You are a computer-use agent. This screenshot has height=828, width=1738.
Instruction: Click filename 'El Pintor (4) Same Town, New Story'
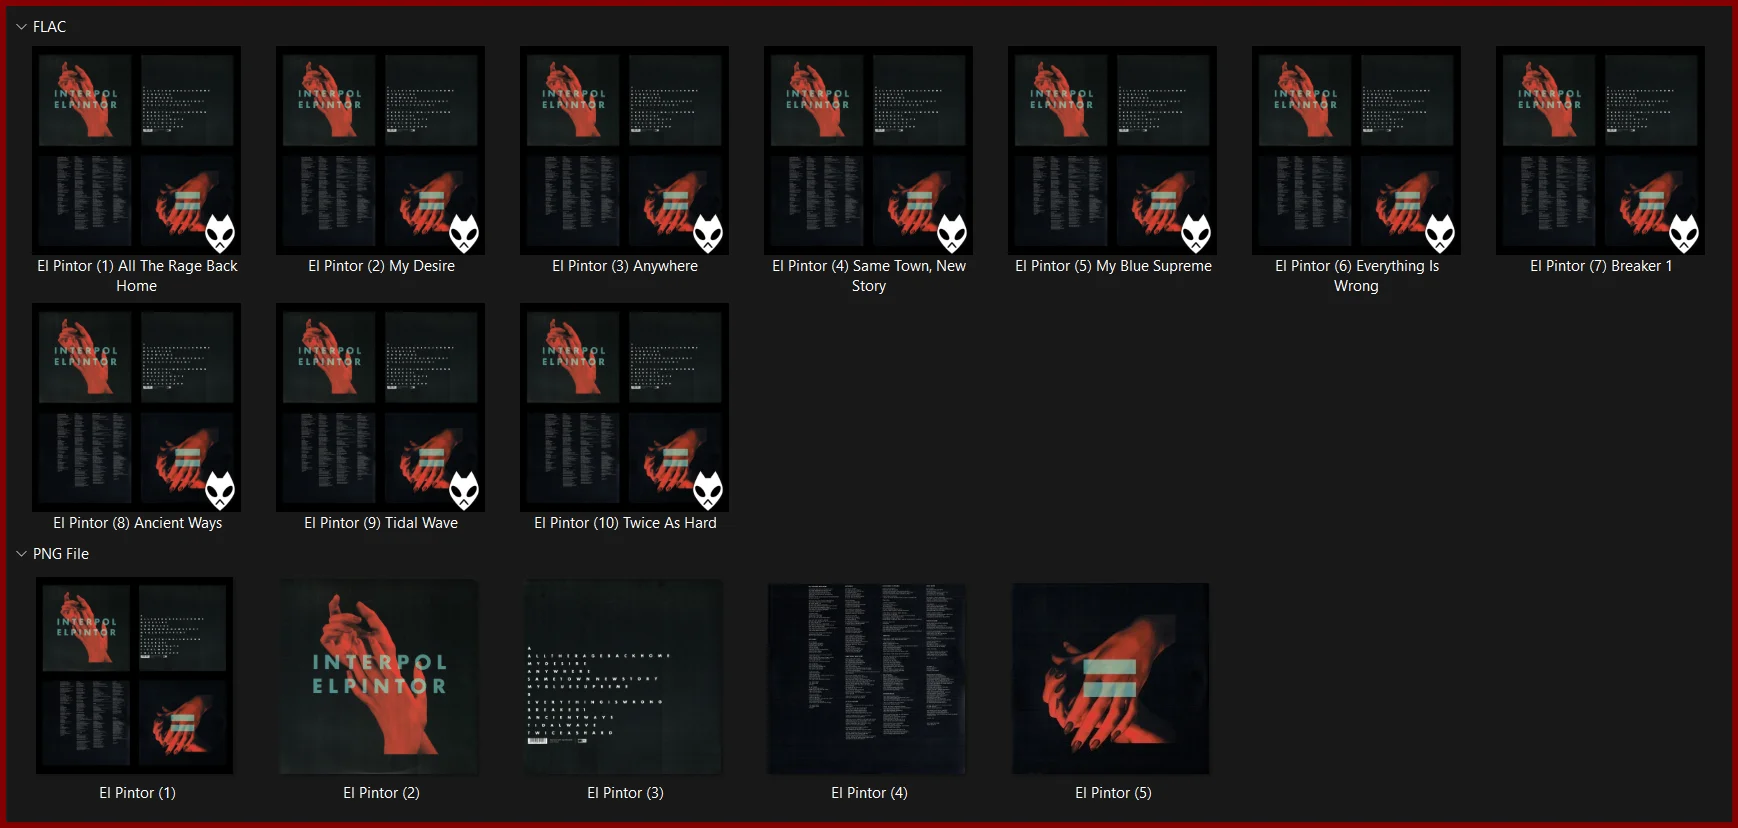tap(869, 276)
